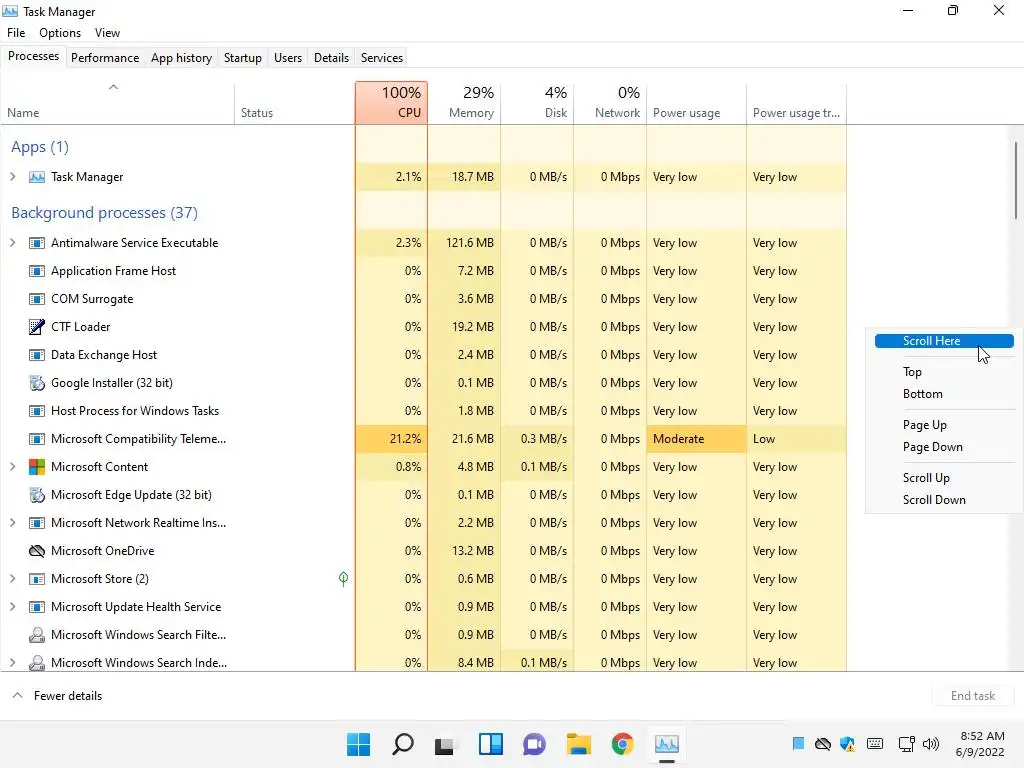Click the Host Process for Windows Tasks icon

(37, 411)
